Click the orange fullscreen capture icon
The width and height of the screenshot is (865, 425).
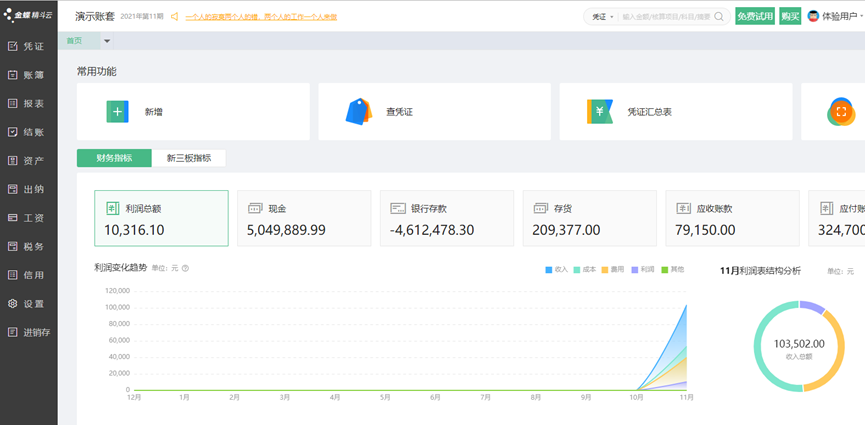tap(841, 112)
